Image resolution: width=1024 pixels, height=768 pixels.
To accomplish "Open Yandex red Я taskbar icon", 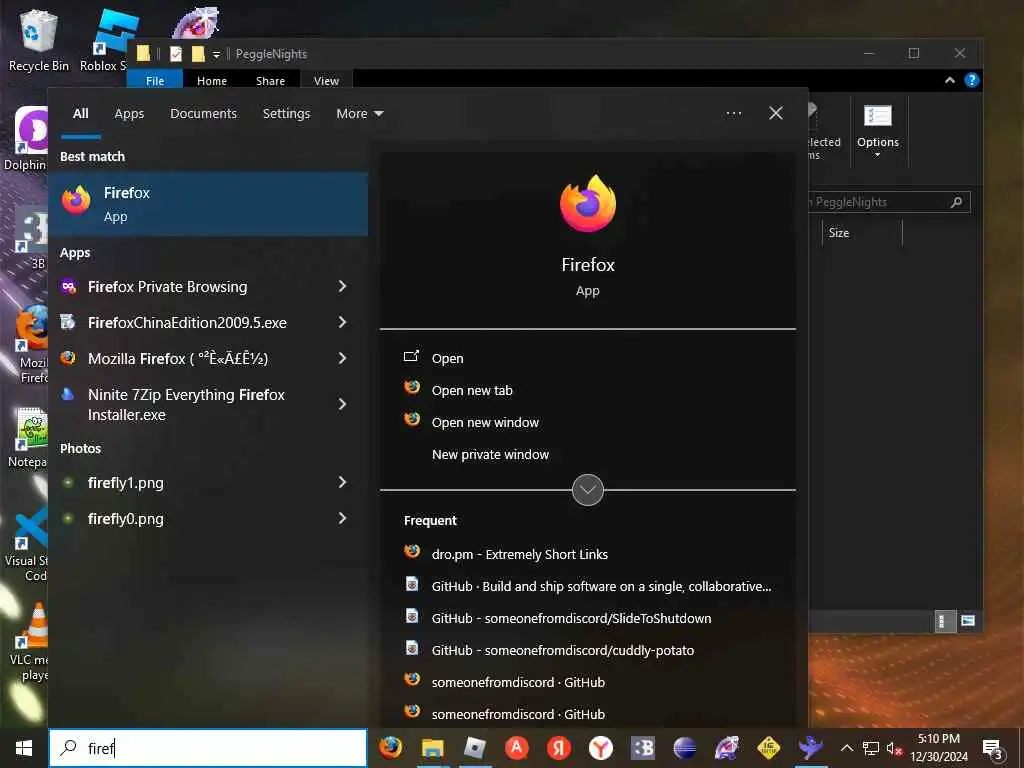I will [x=558, y=748].
